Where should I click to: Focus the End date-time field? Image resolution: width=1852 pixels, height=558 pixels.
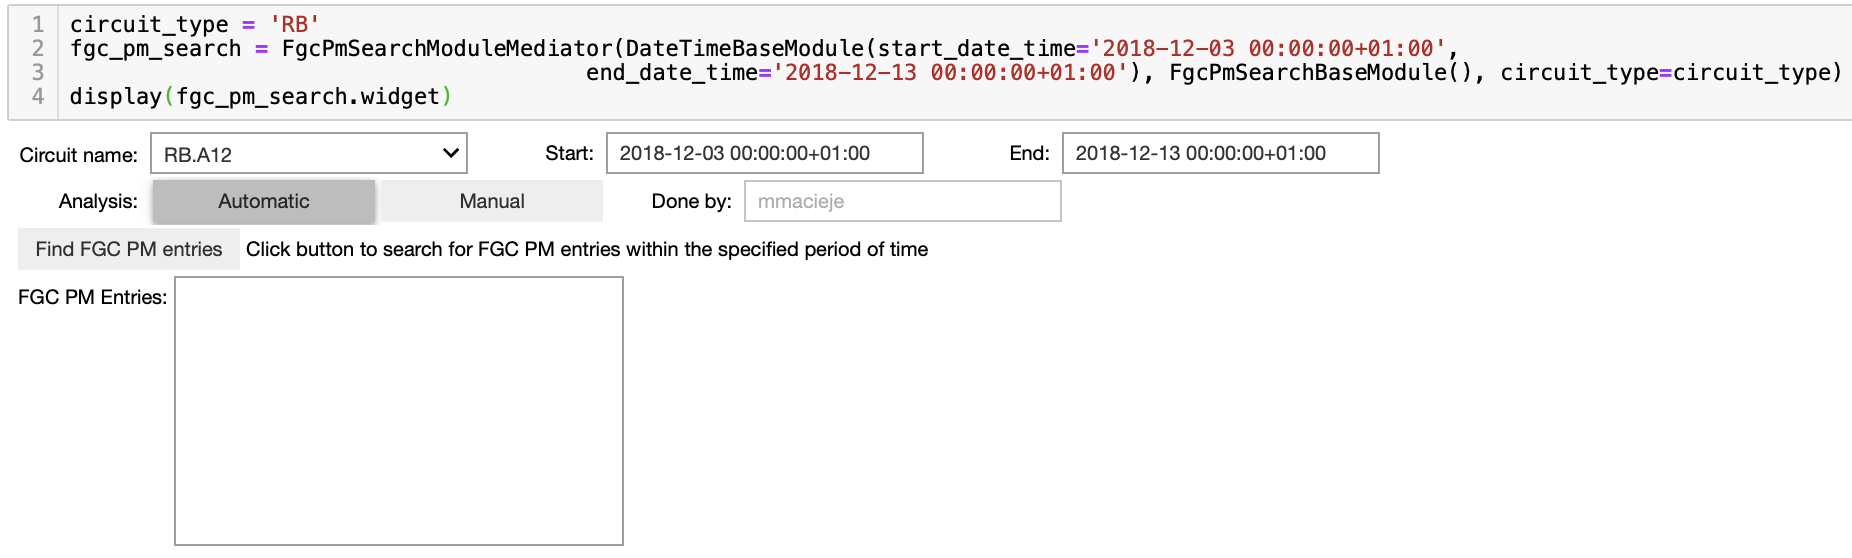point(1221,153)
